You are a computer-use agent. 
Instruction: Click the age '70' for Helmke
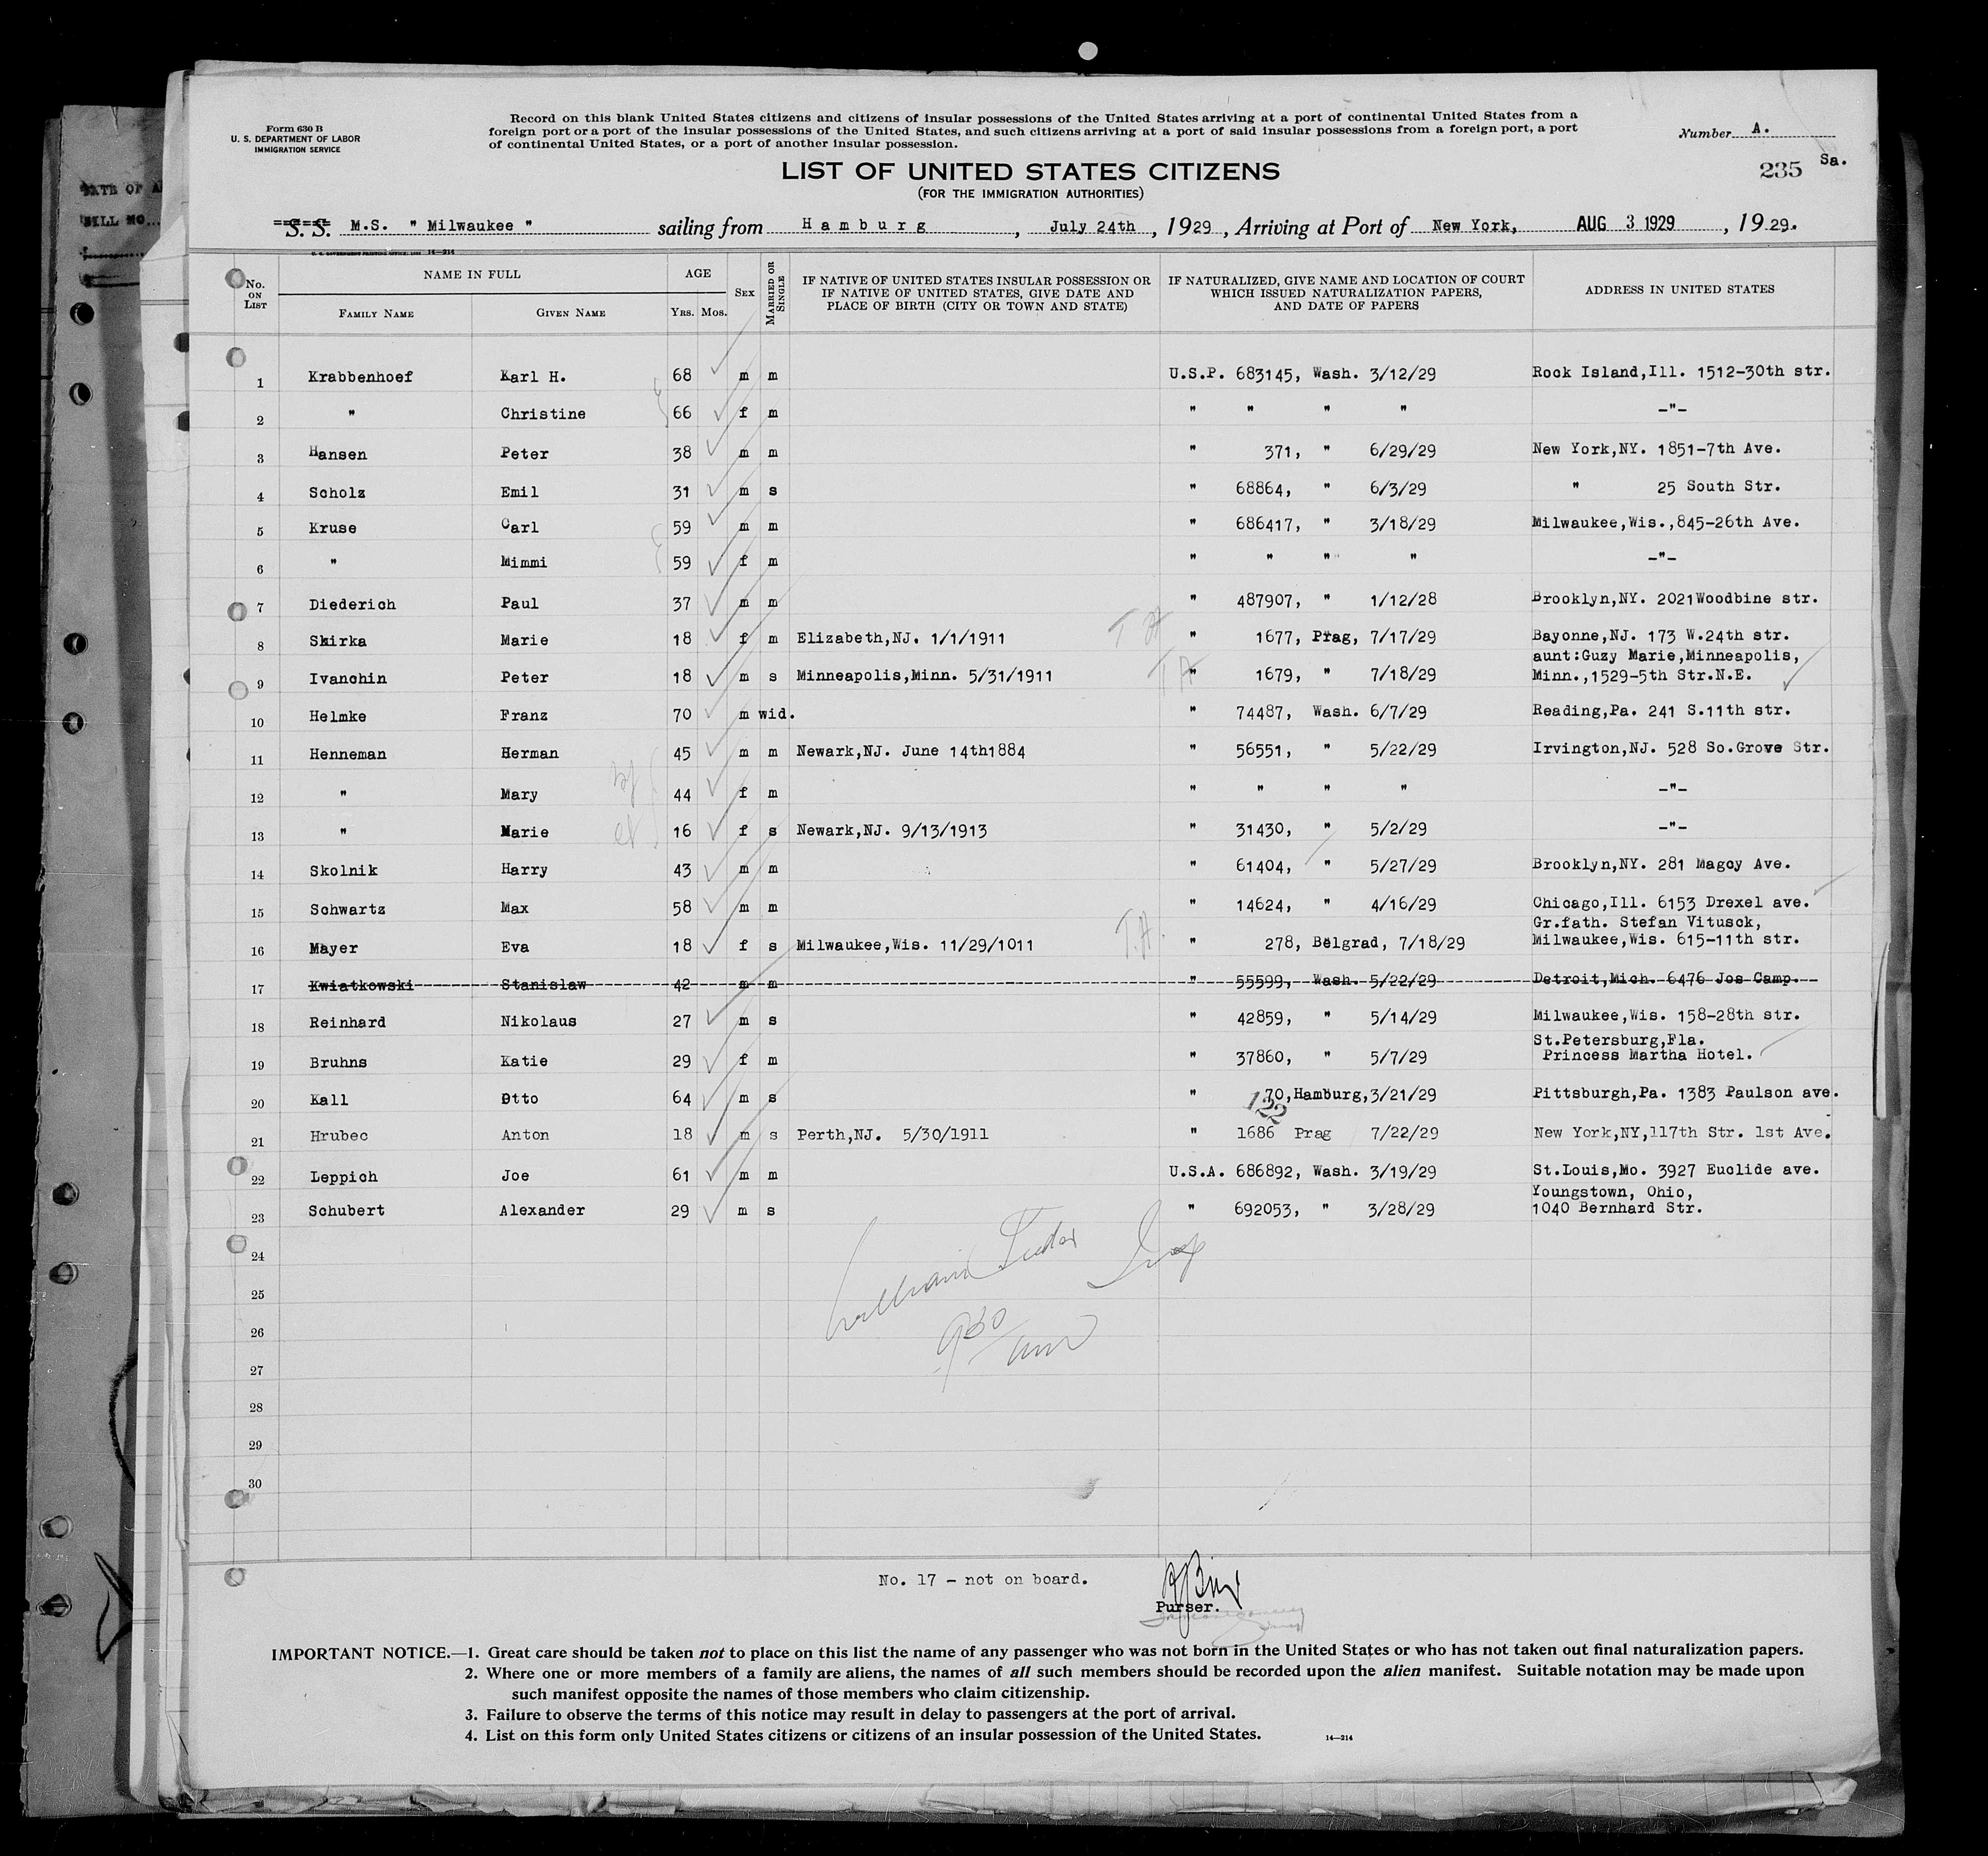coord(682,716)
